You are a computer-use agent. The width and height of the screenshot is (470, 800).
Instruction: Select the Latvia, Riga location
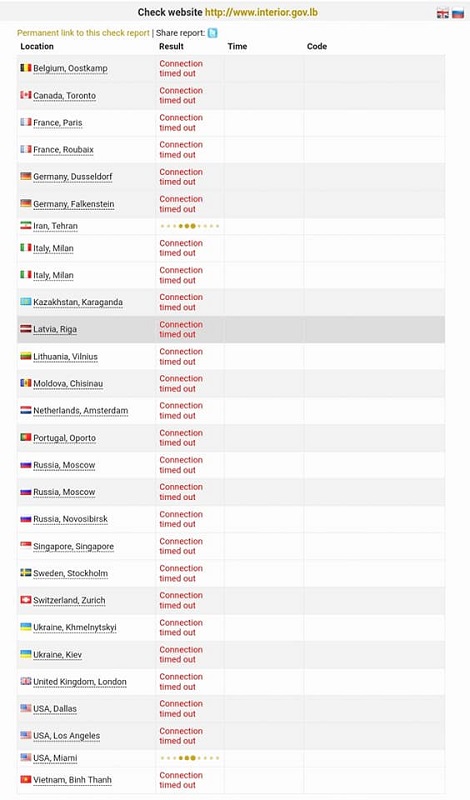(55, 329)
